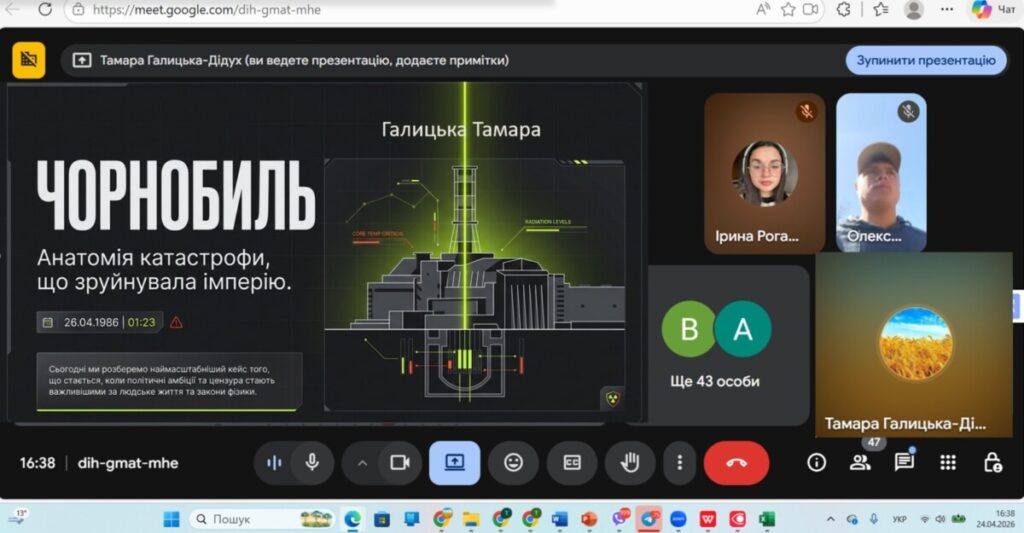Show the participants people list

click(860, 462)
